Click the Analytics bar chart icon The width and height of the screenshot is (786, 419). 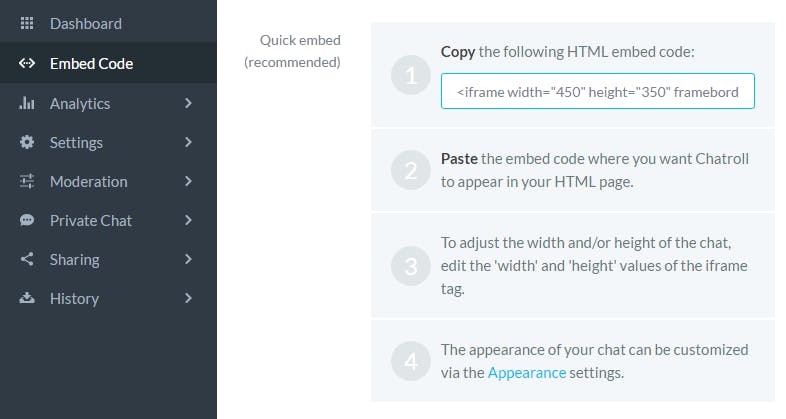pyautogui.click(x=27, y=103)
